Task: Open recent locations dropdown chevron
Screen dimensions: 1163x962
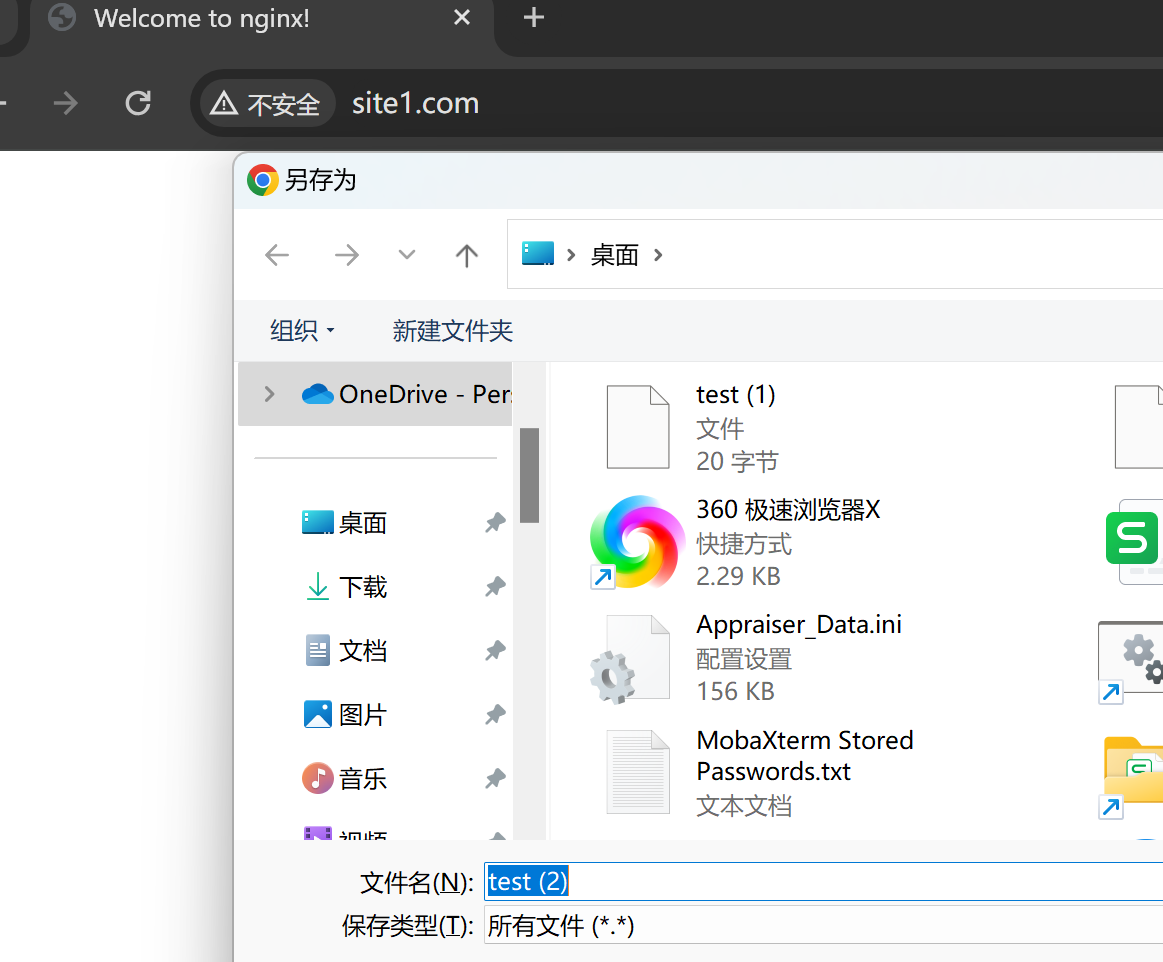Action: pyautogui.click(x=406, y=256)
